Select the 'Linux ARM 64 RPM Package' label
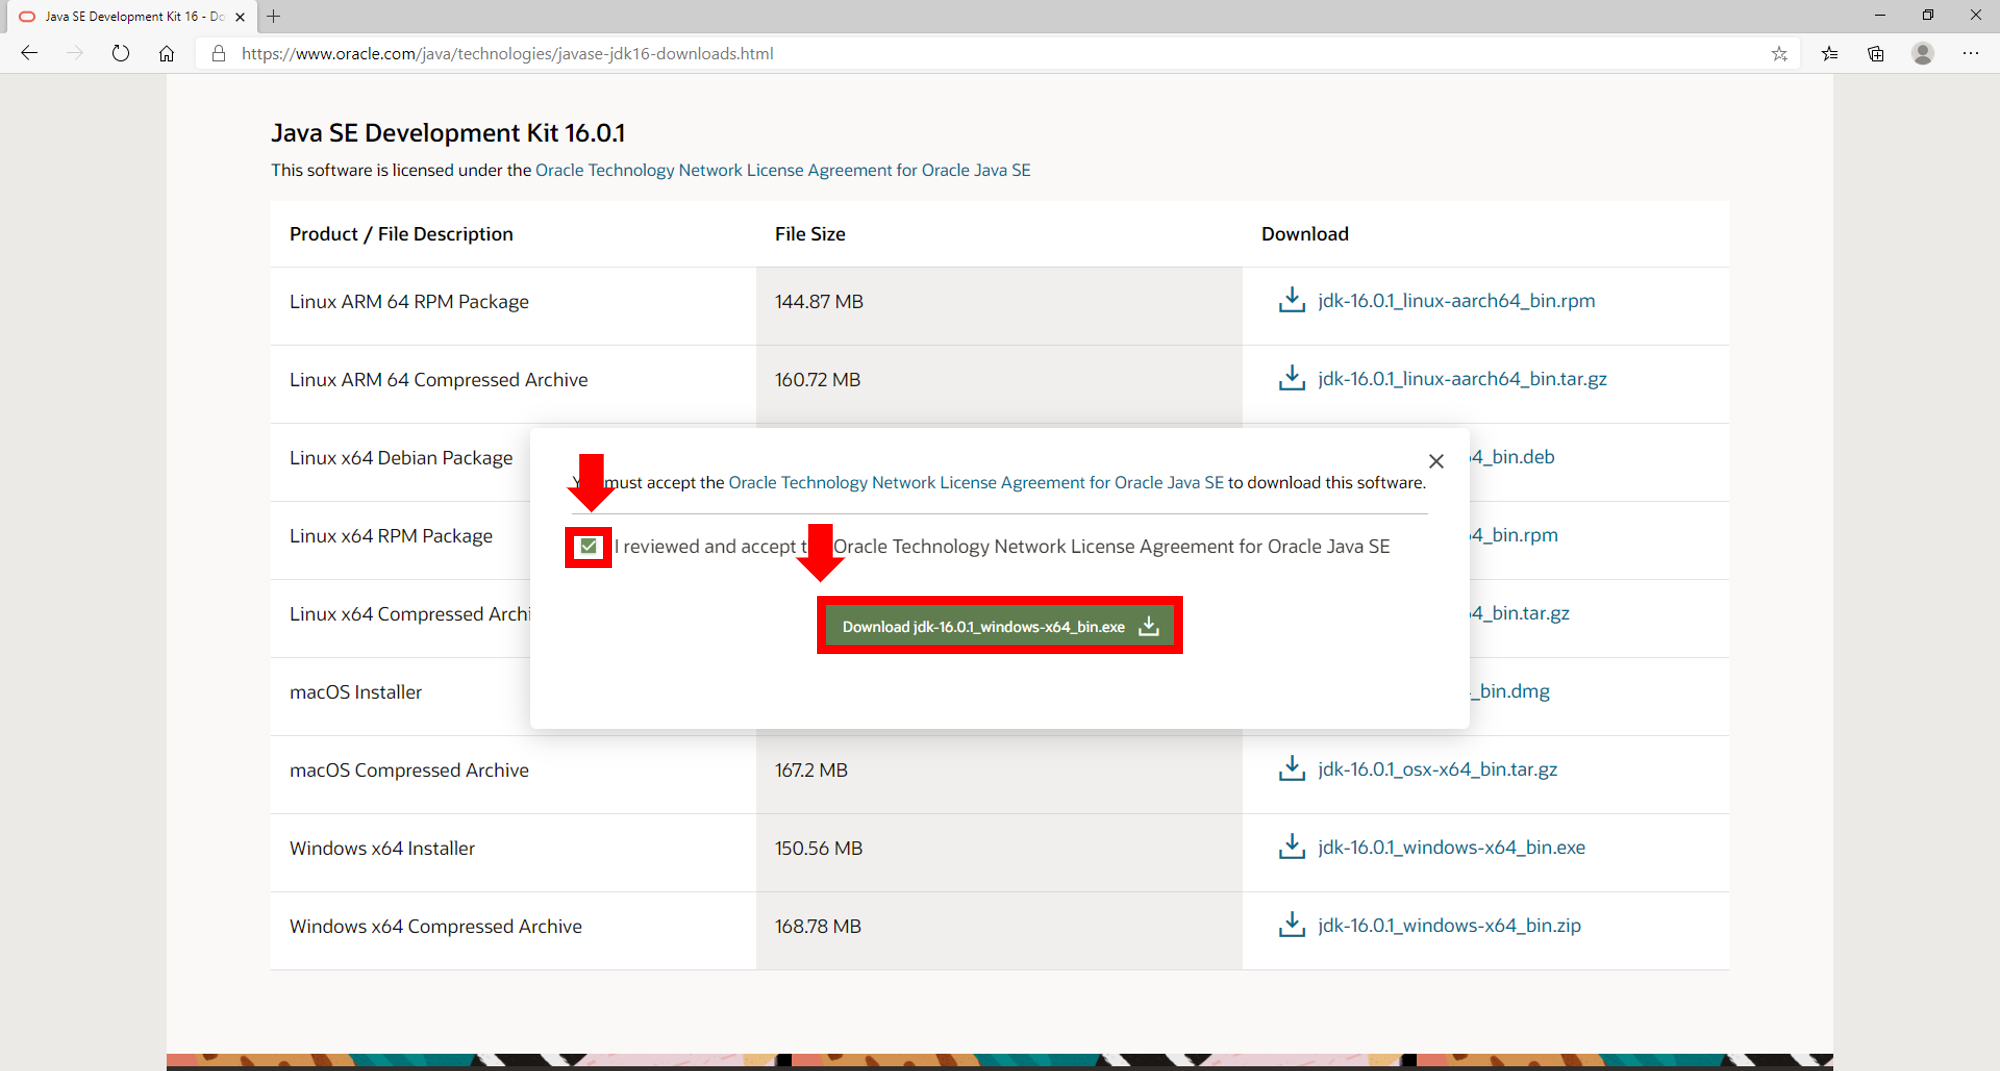 point(409,302)
